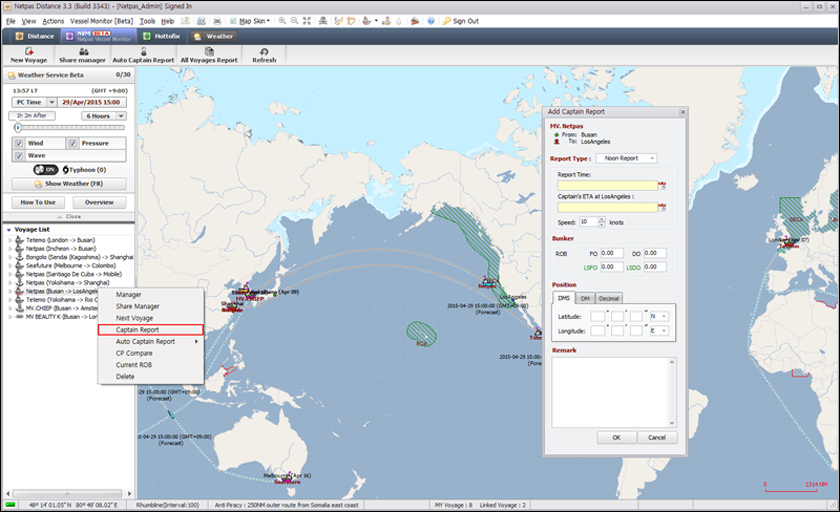Open the longitude E hemisphere dropdown
Screen dimensions: 840x512
[x=659, y=331]
